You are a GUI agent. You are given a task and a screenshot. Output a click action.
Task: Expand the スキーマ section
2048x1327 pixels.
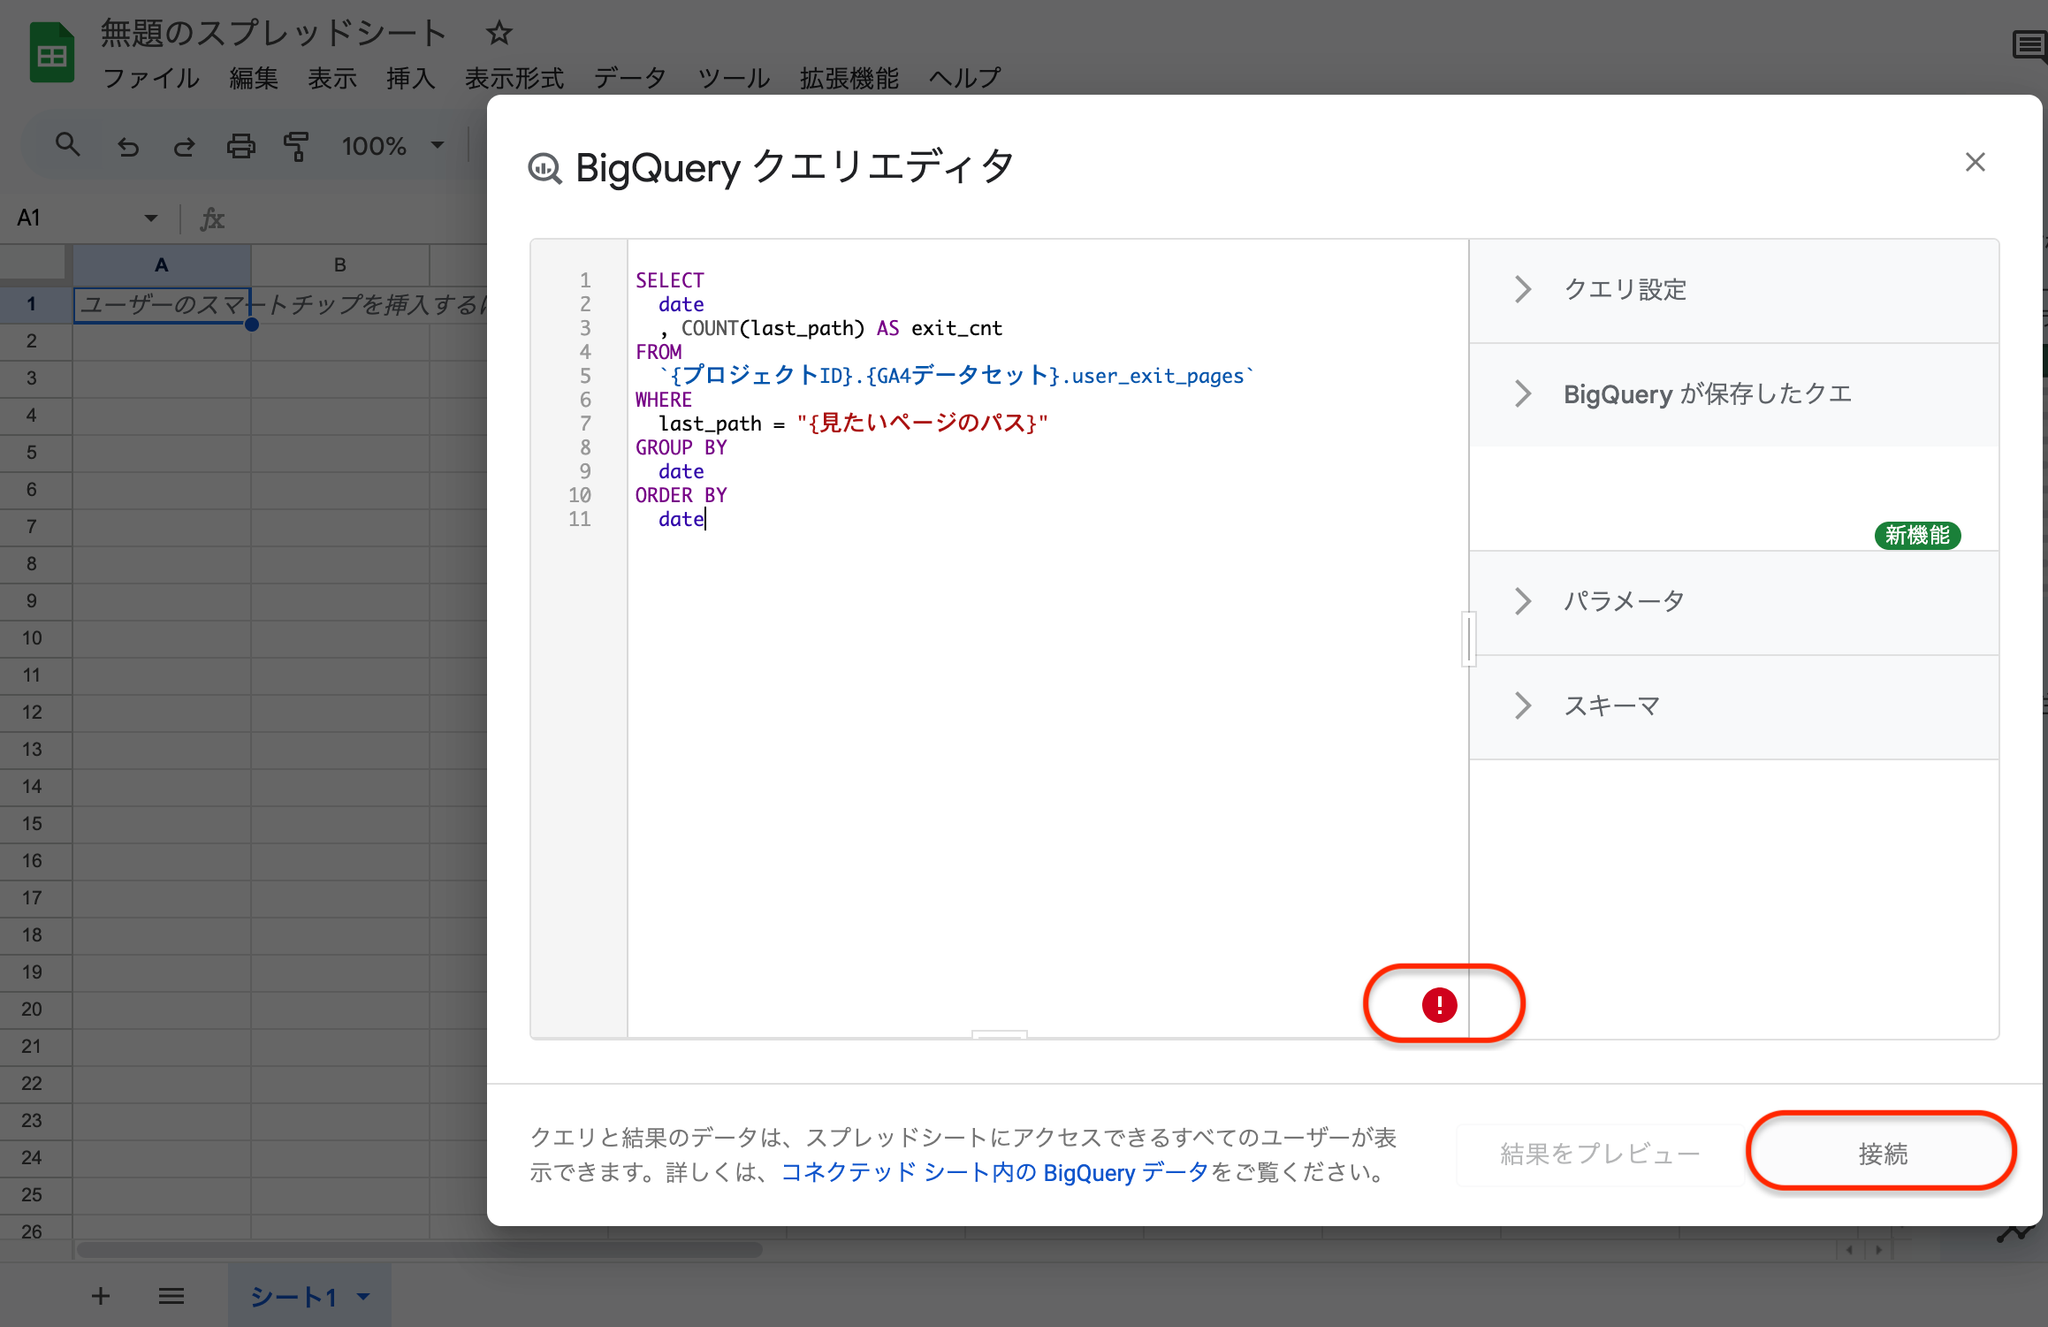[x=1734, y=706]
